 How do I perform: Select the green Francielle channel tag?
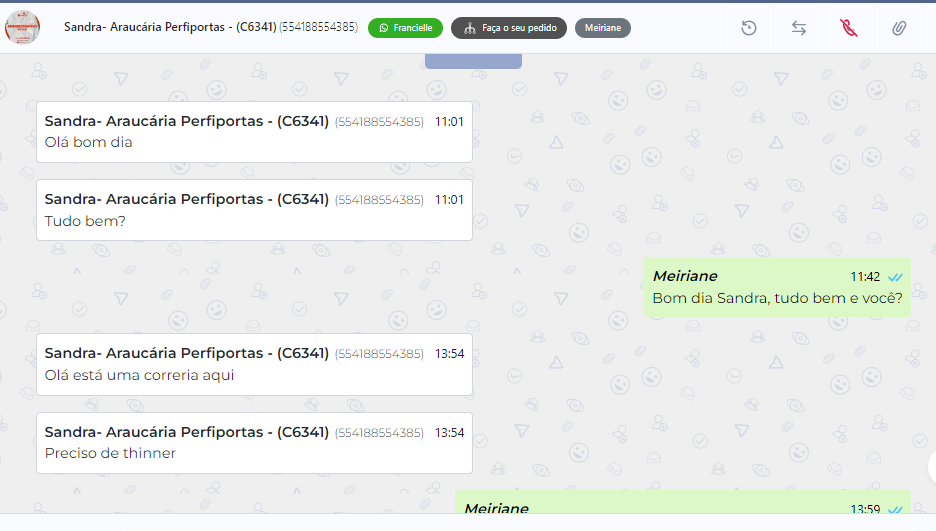pyautogui.click(x=405, y=28)
